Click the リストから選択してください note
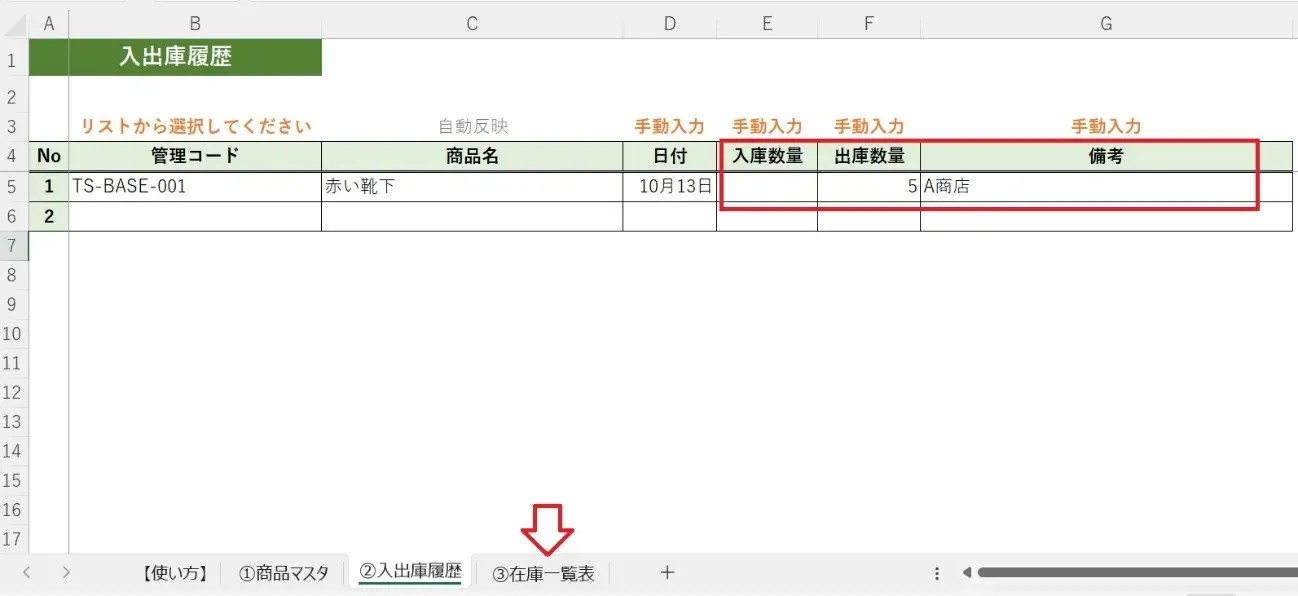Screen dimensions: 1298x596 (195, 127)
